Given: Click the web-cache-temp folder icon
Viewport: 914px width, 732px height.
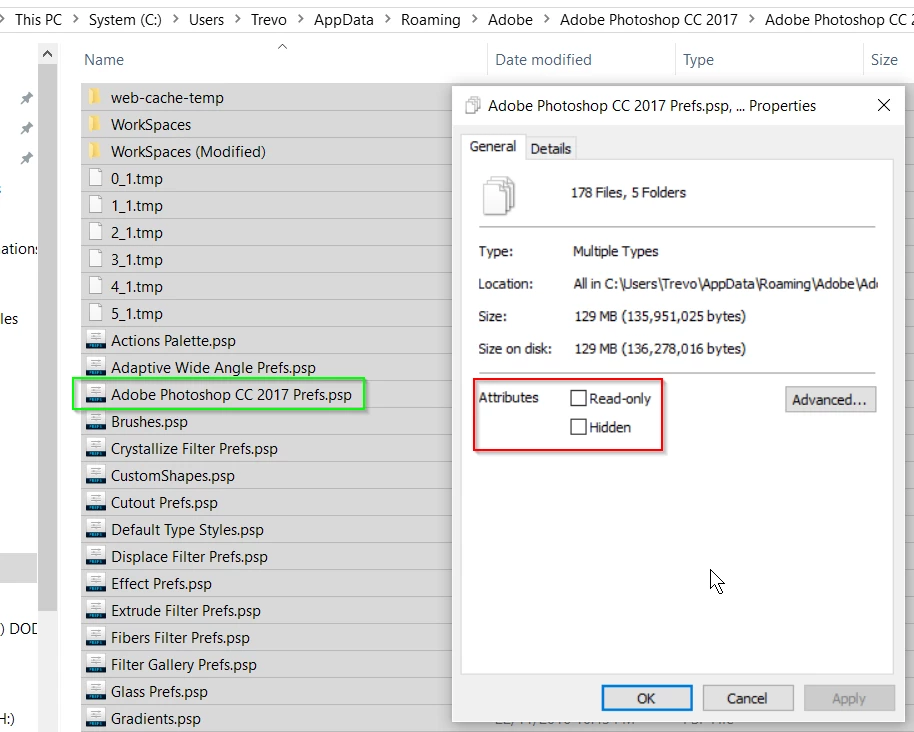Looking at the screenshot, I should point(95,97).
